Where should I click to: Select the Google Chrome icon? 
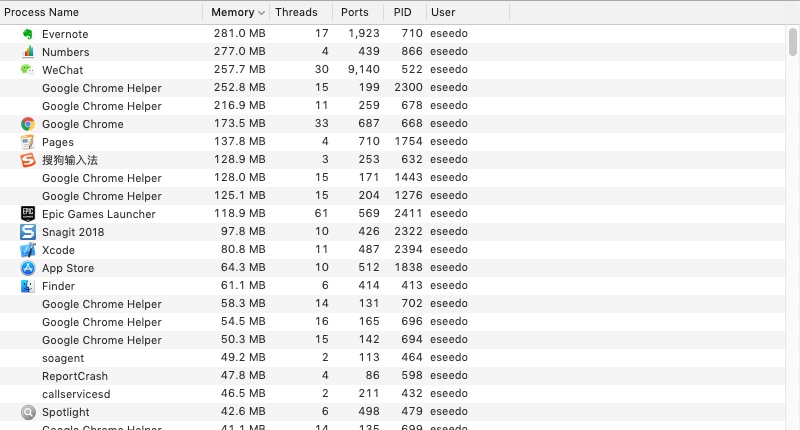click(28, 124)
